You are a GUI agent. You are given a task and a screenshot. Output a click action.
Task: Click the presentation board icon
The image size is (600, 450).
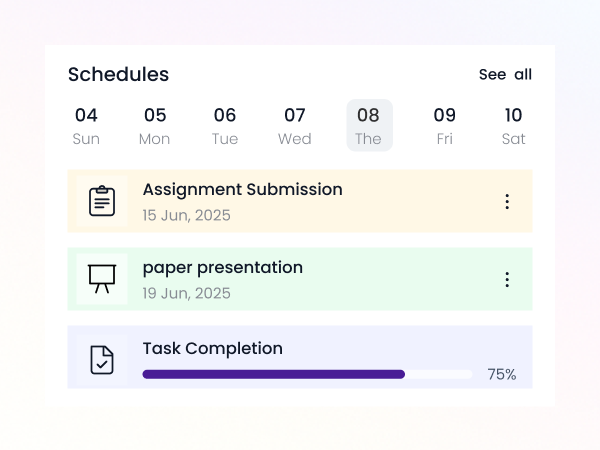(x=102, y=279)
